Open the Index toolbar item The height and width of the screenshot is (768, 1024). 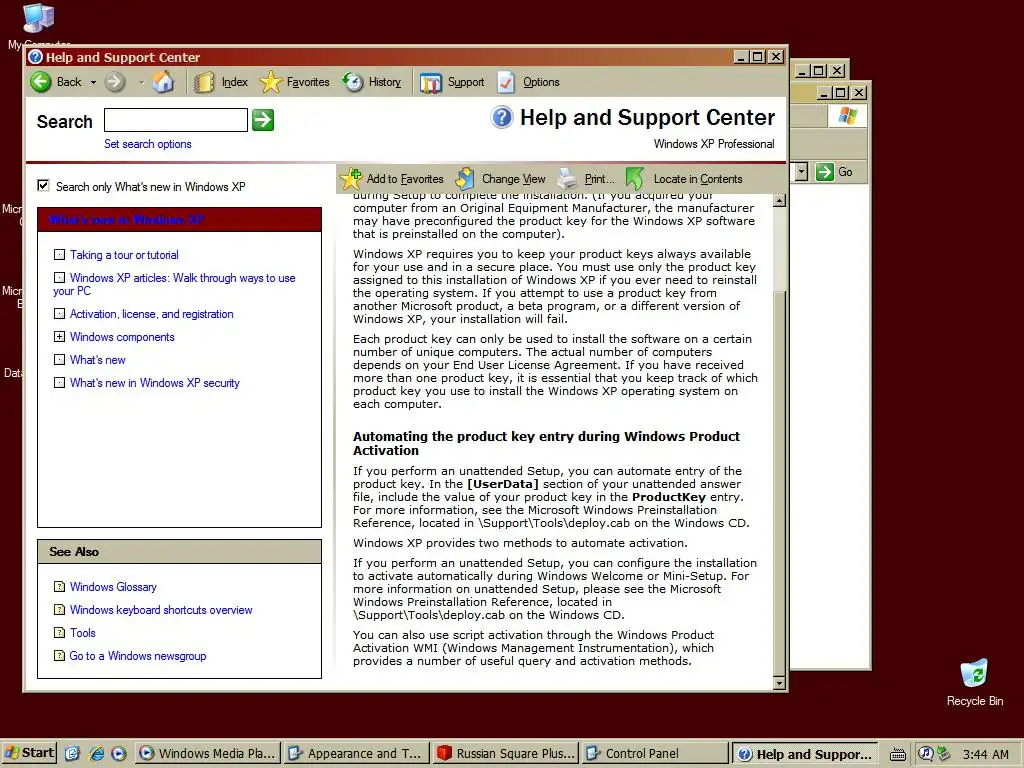221,82
